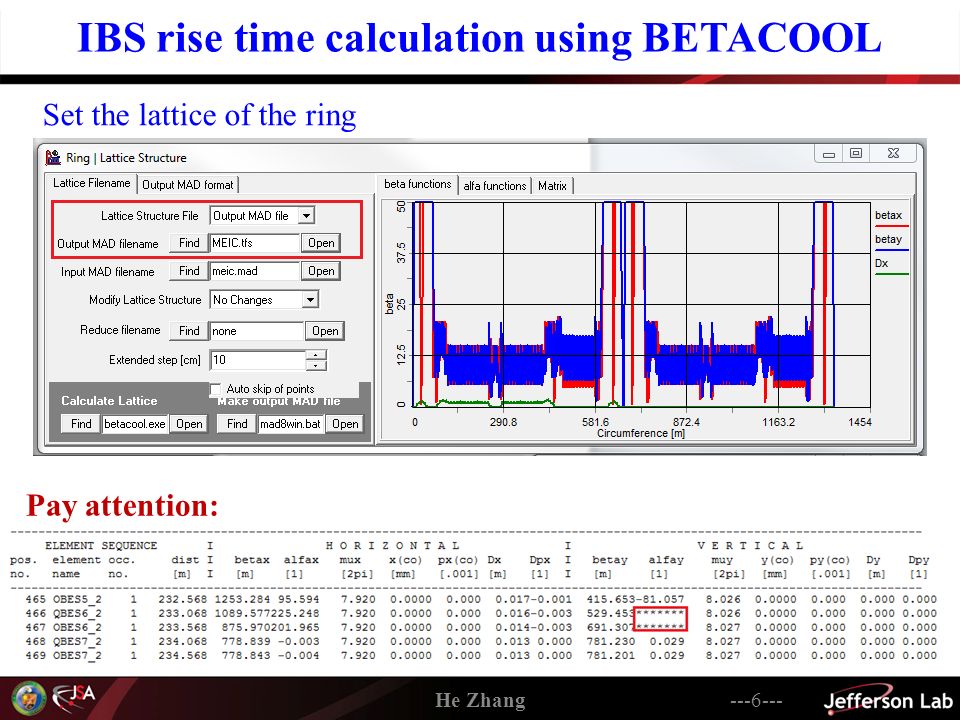Open the Output MAD format tab
The width and height of the screenshot is (960, 720).
pos(187,185)
